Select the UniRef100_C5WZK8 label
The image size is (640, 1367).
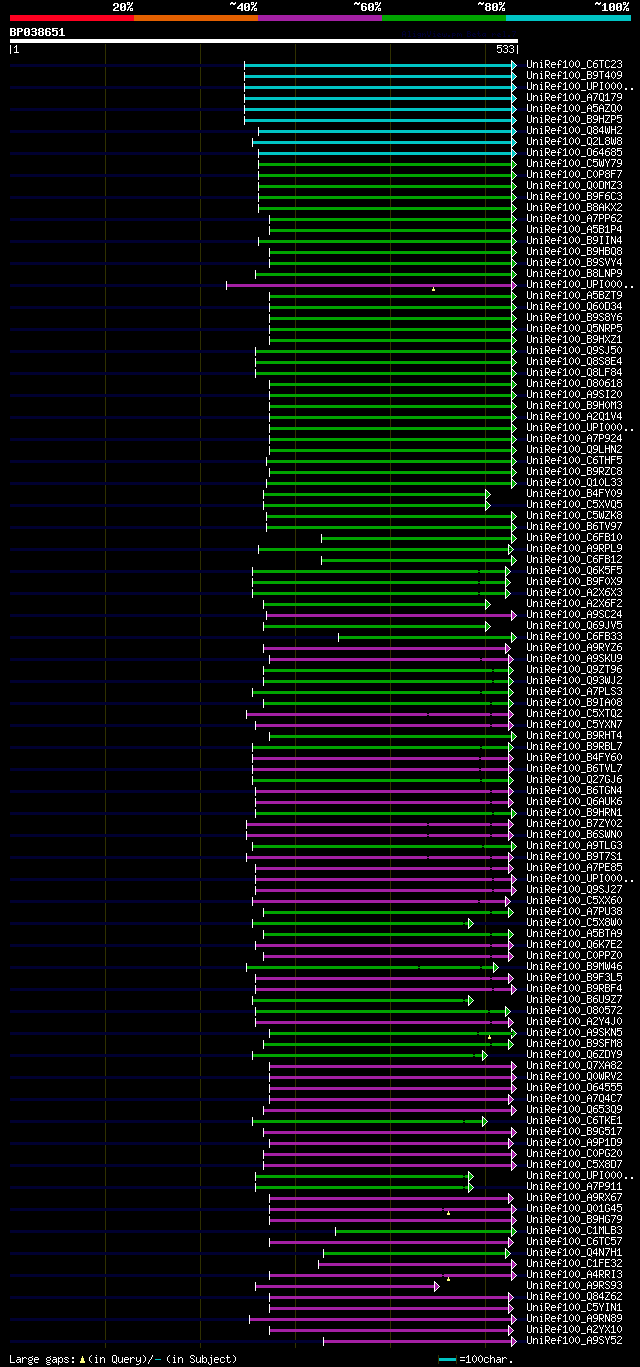574,516
